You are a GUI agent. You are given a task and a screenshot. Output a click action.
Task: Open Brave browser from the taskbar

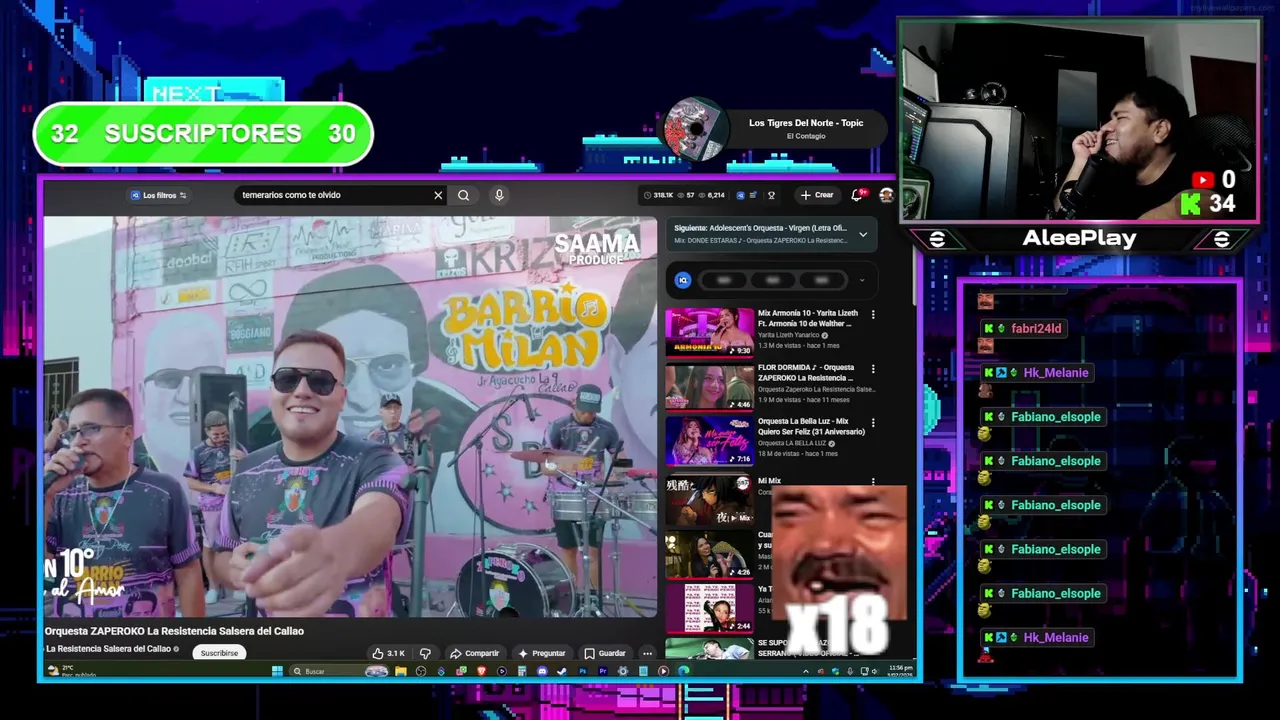tap(481, 671)
